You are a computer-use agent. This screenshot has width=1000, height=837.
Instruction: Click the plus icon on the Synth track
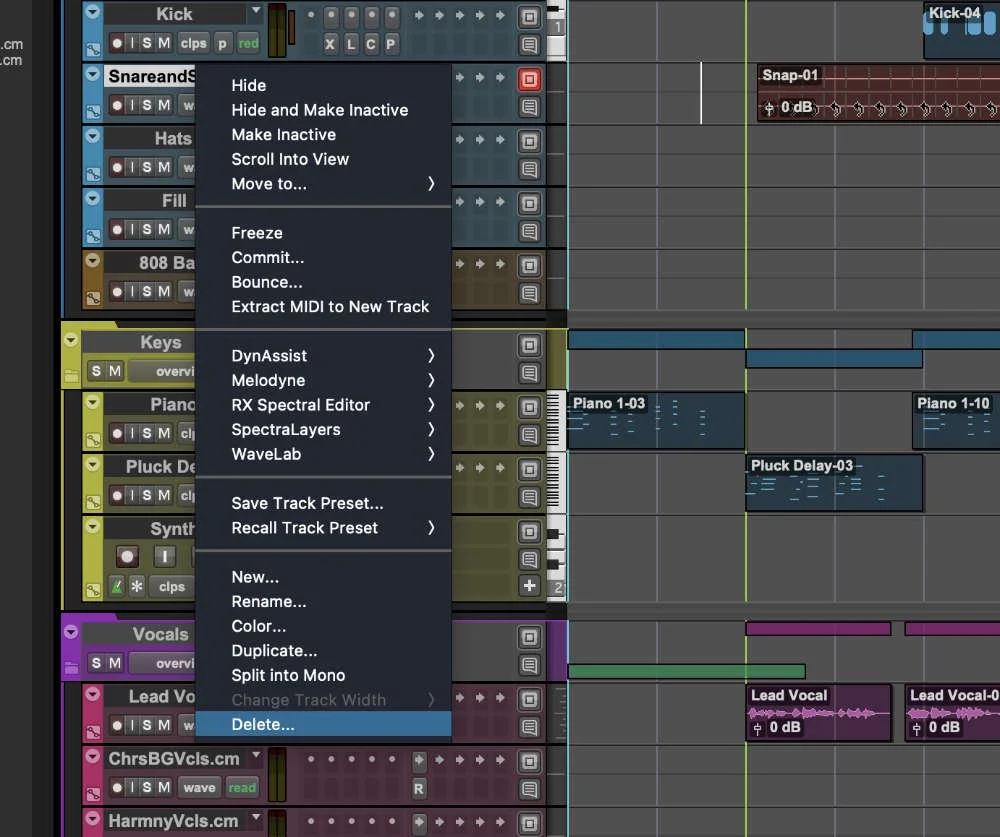pos(529,586)
